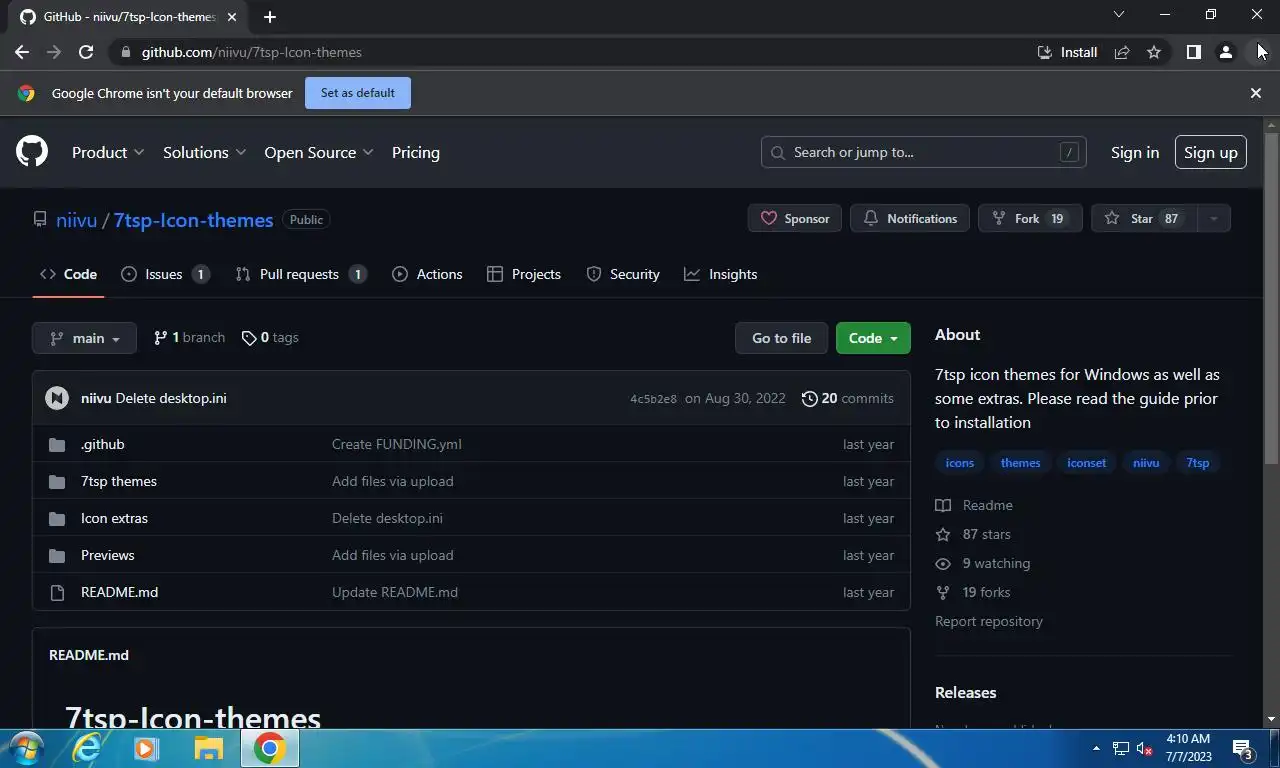Focus the Search or jump to field

pos(924,152)
